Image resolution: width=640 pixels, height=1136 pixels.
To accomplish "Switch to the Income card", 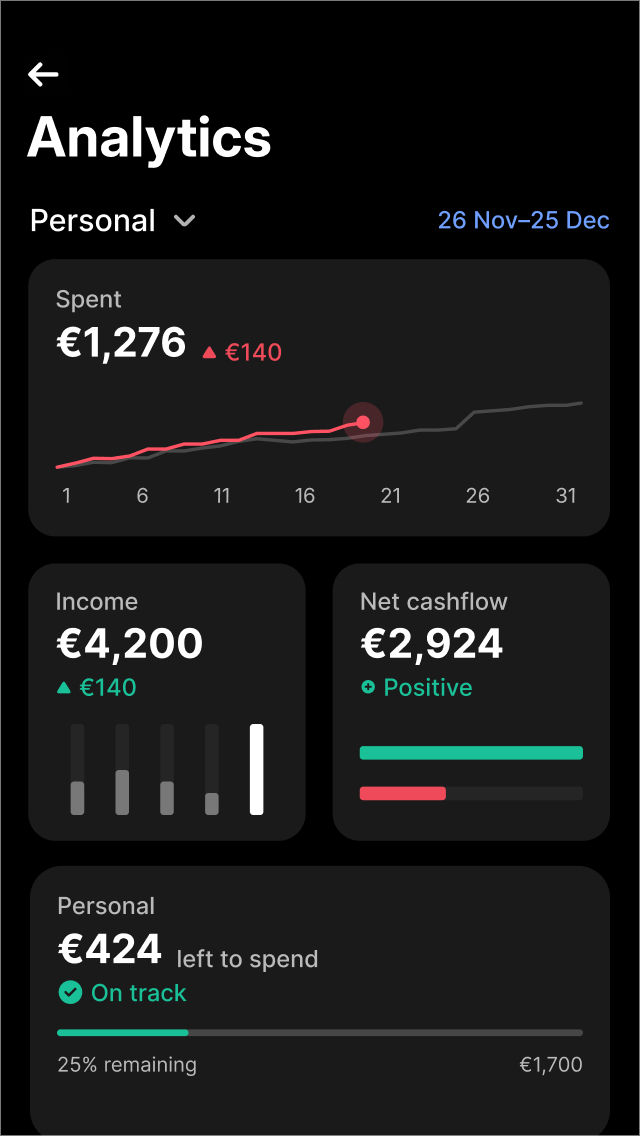I will point(167,700).
